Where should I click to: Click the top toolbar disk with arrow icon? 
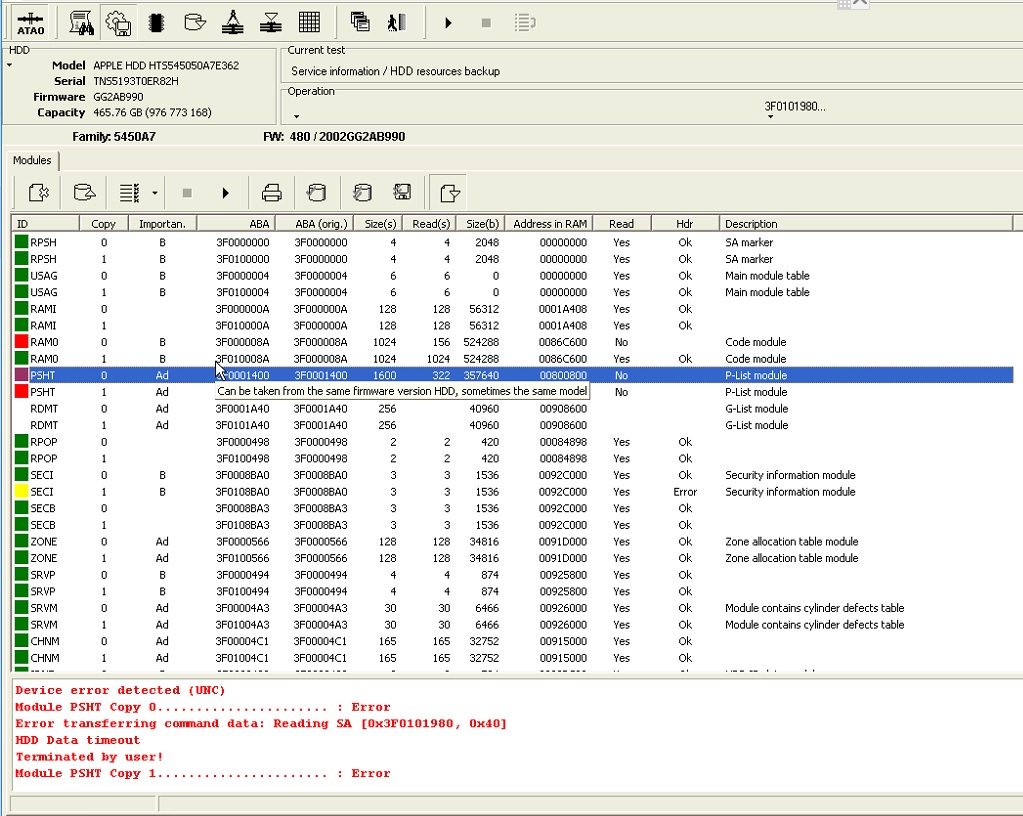(x=194, y=23)
